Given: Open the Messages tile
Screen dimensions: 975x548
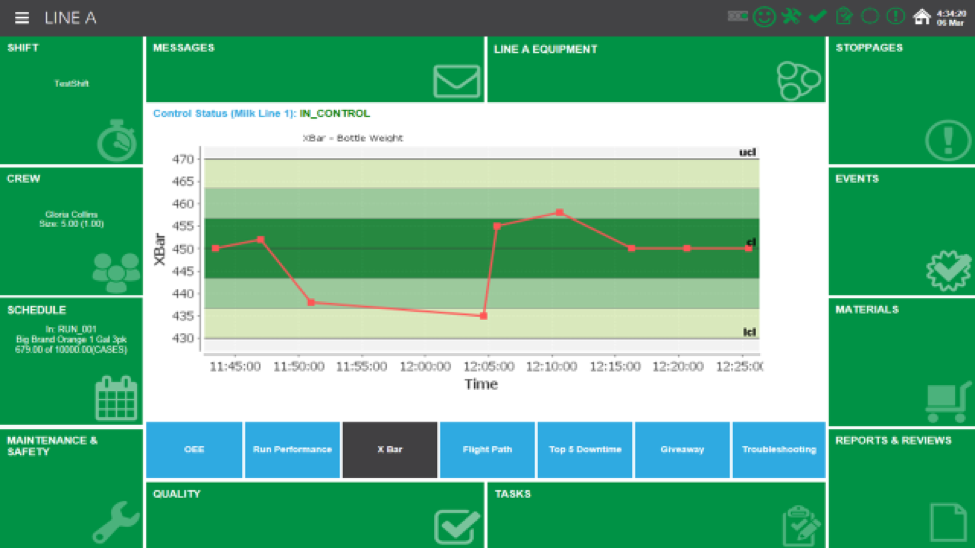Looking at the screenshot, I should click(x=315, y=70).
